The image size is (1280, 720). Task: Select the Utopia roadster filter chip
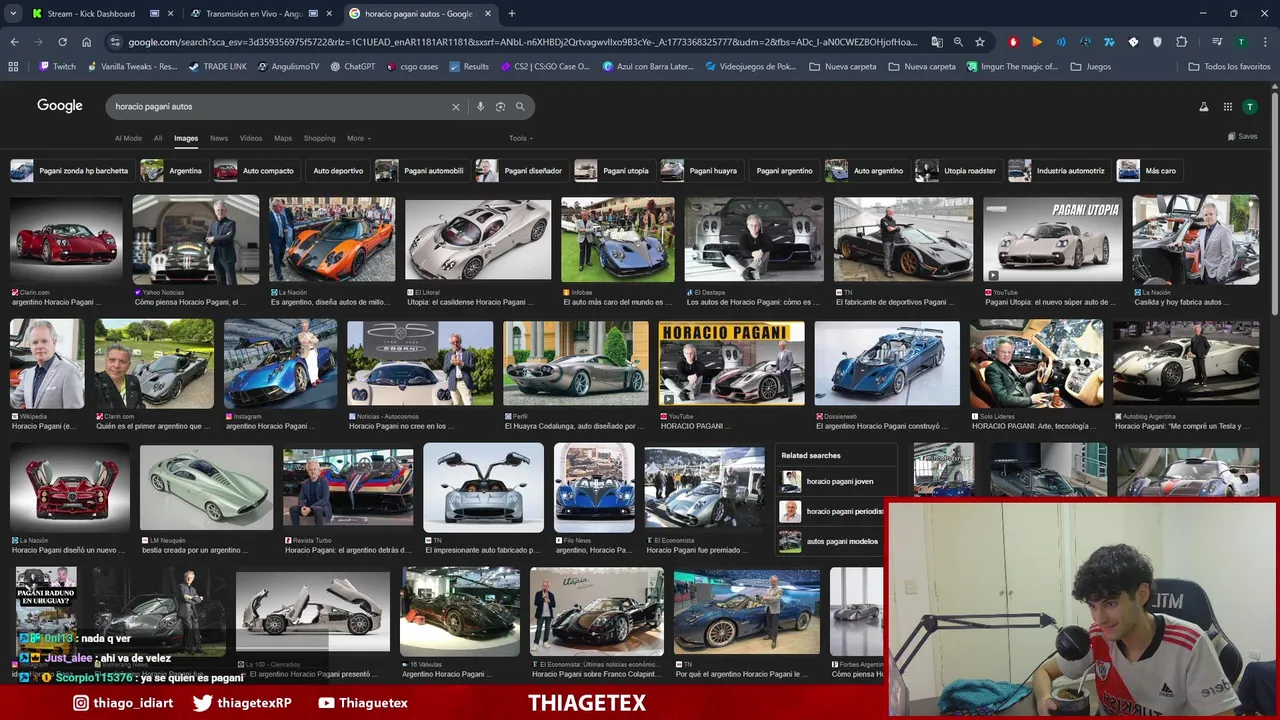point(957,171)
